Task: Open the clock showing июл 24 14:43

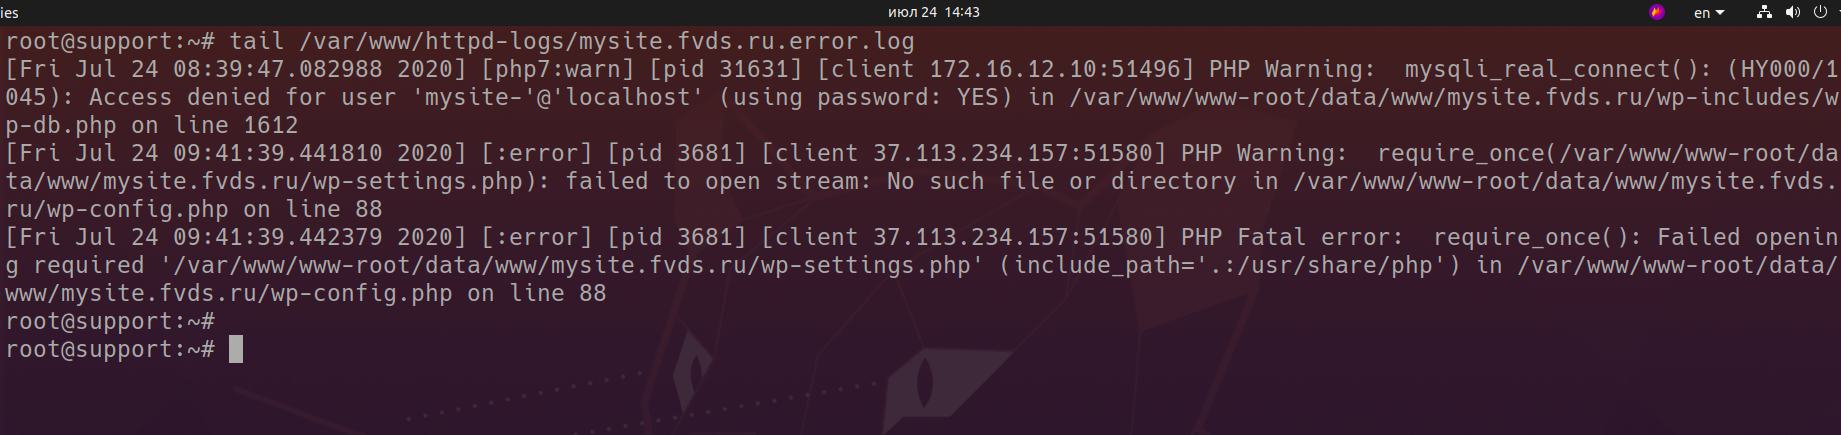Action: tap(934, 12)
